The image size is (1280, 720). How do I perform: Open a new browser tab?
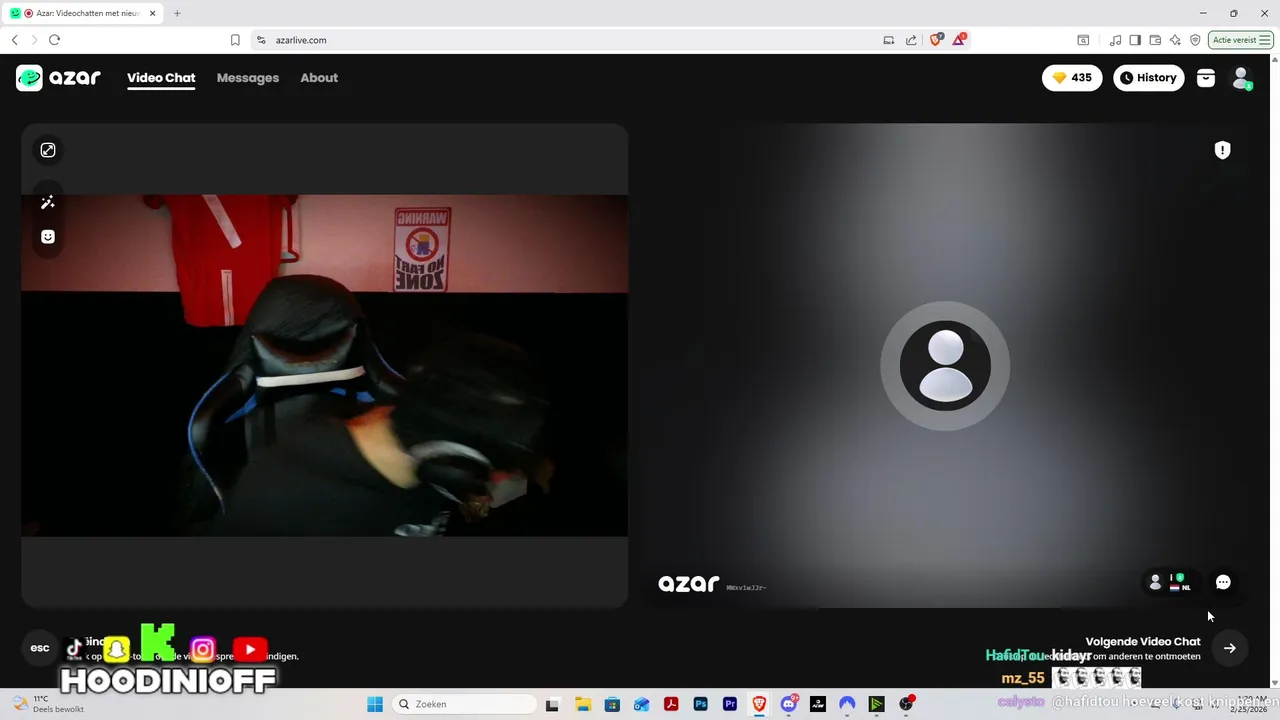tap(177, 13)
